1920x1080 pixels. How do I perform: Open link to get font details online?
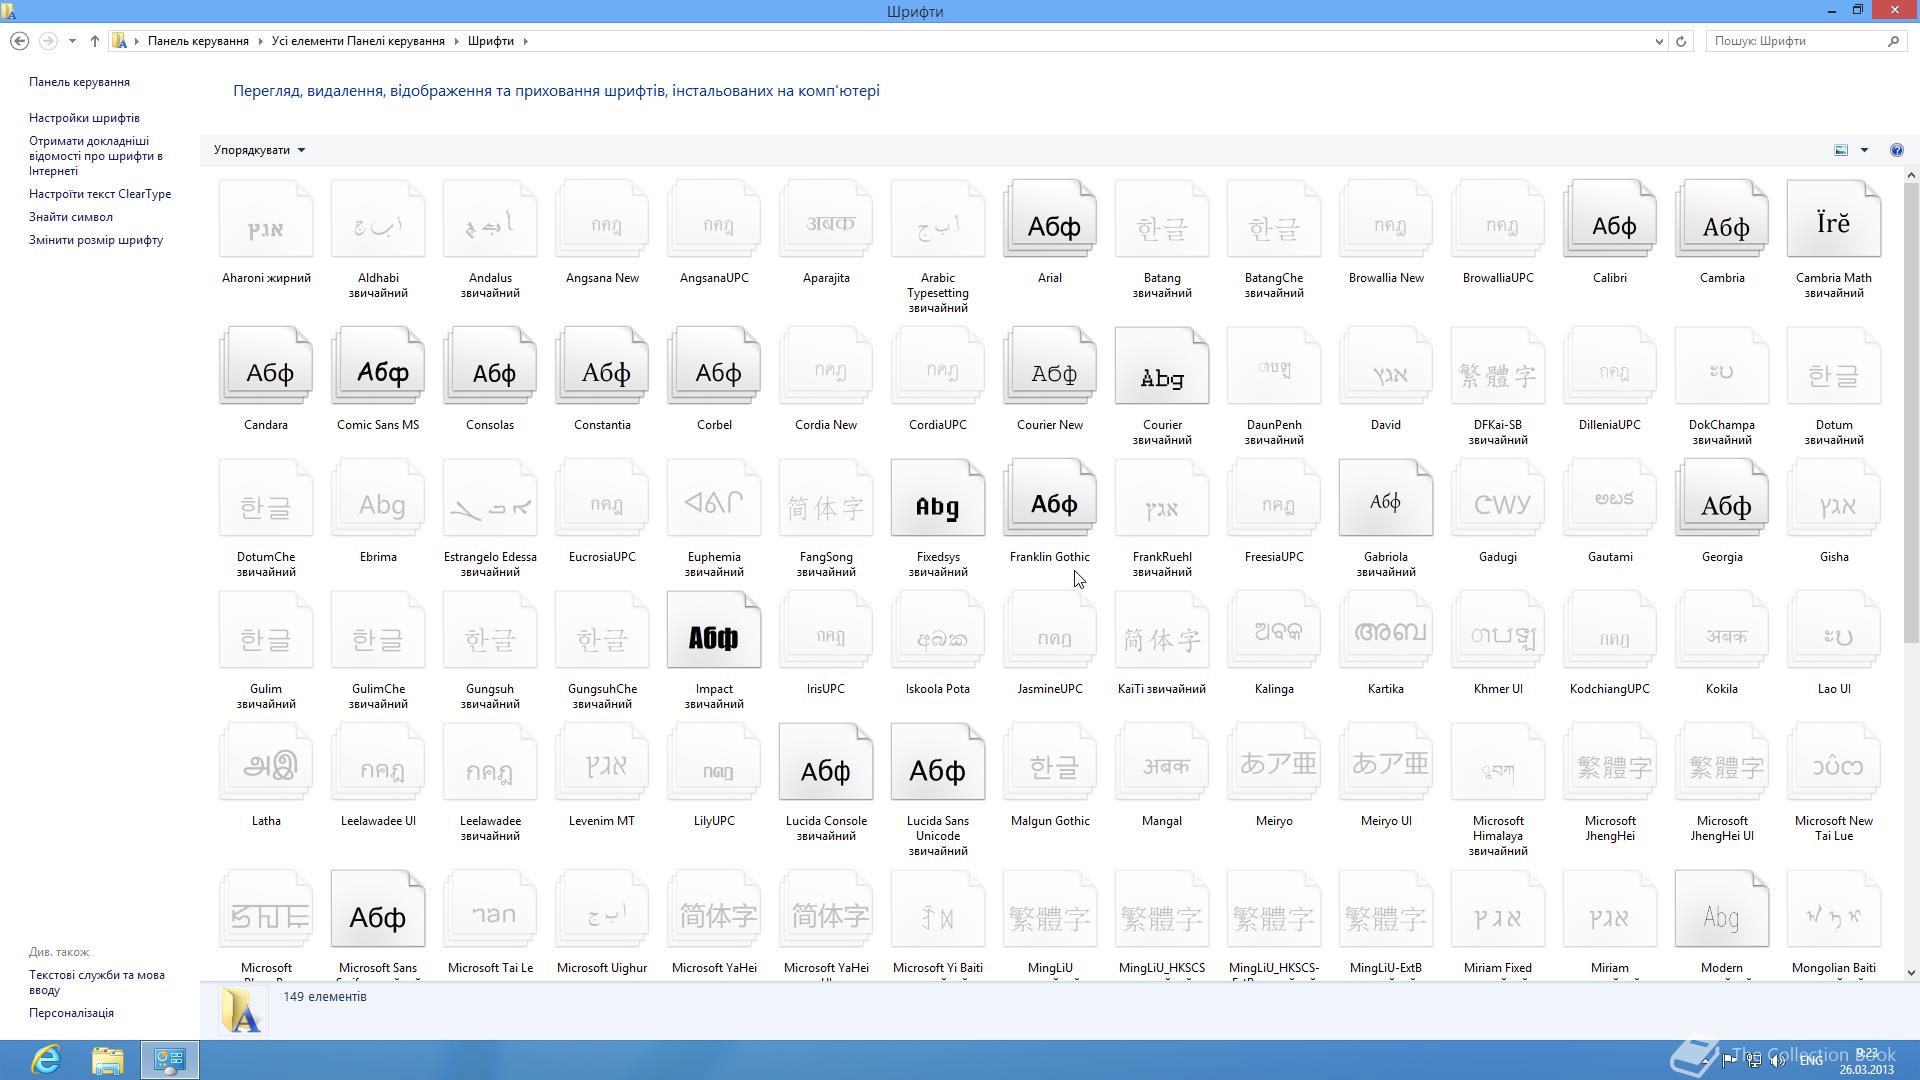point(95,156)
